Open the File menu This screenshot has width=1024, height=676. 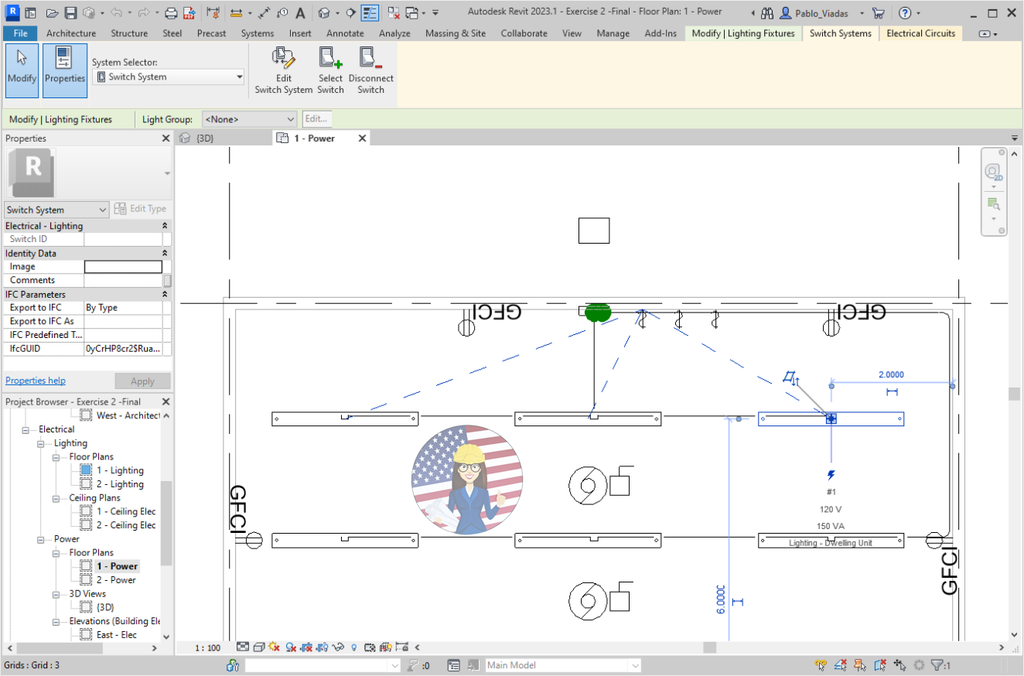20,33
